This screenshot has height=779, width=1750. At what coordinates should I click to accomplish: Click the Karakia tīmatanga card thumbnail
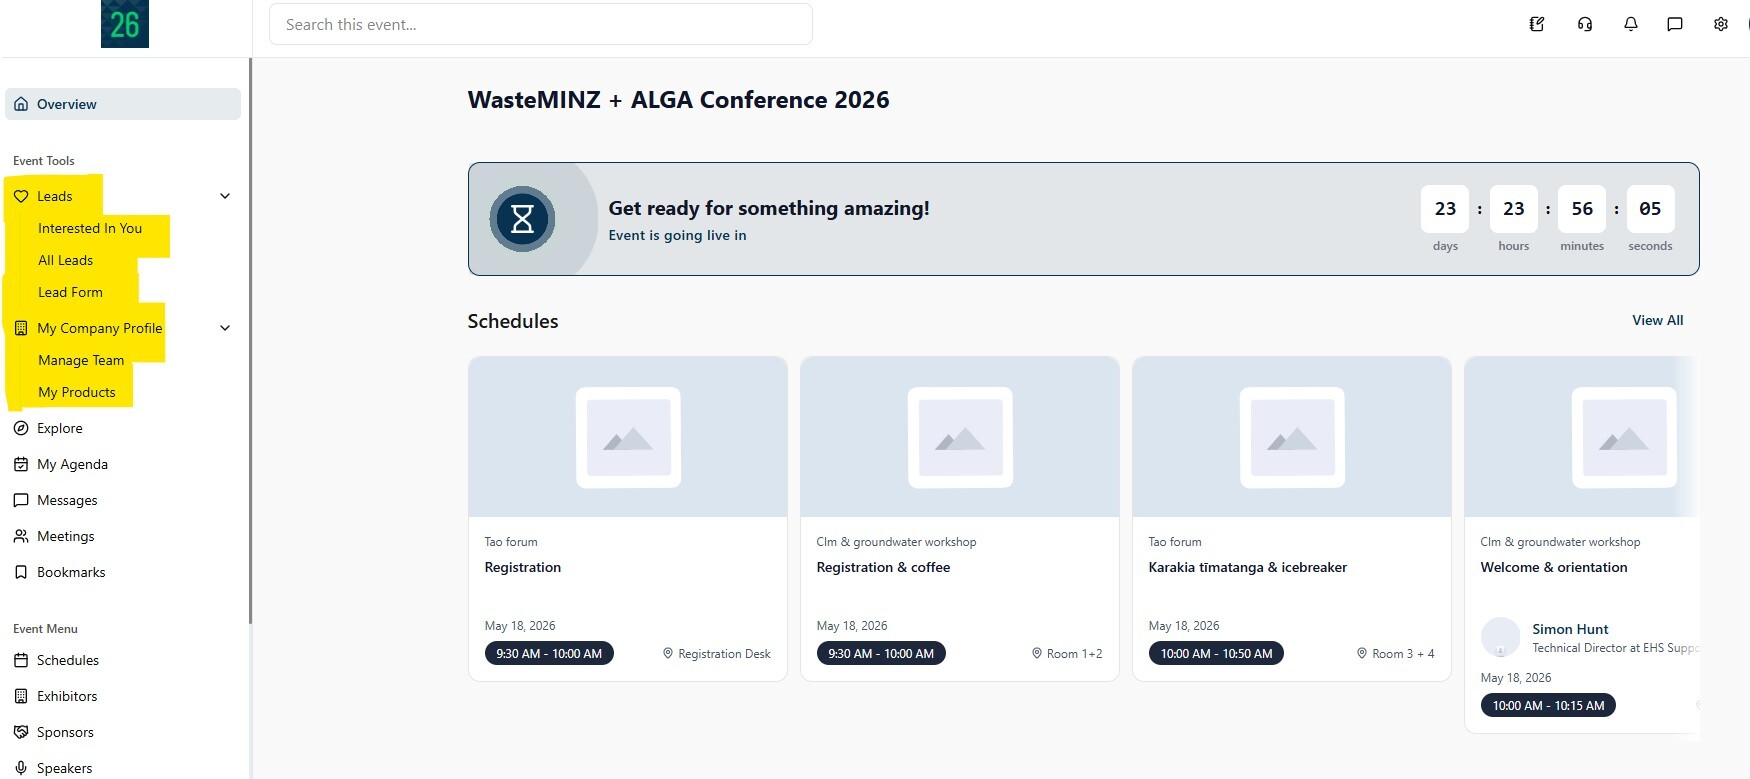click(1292, 437)
